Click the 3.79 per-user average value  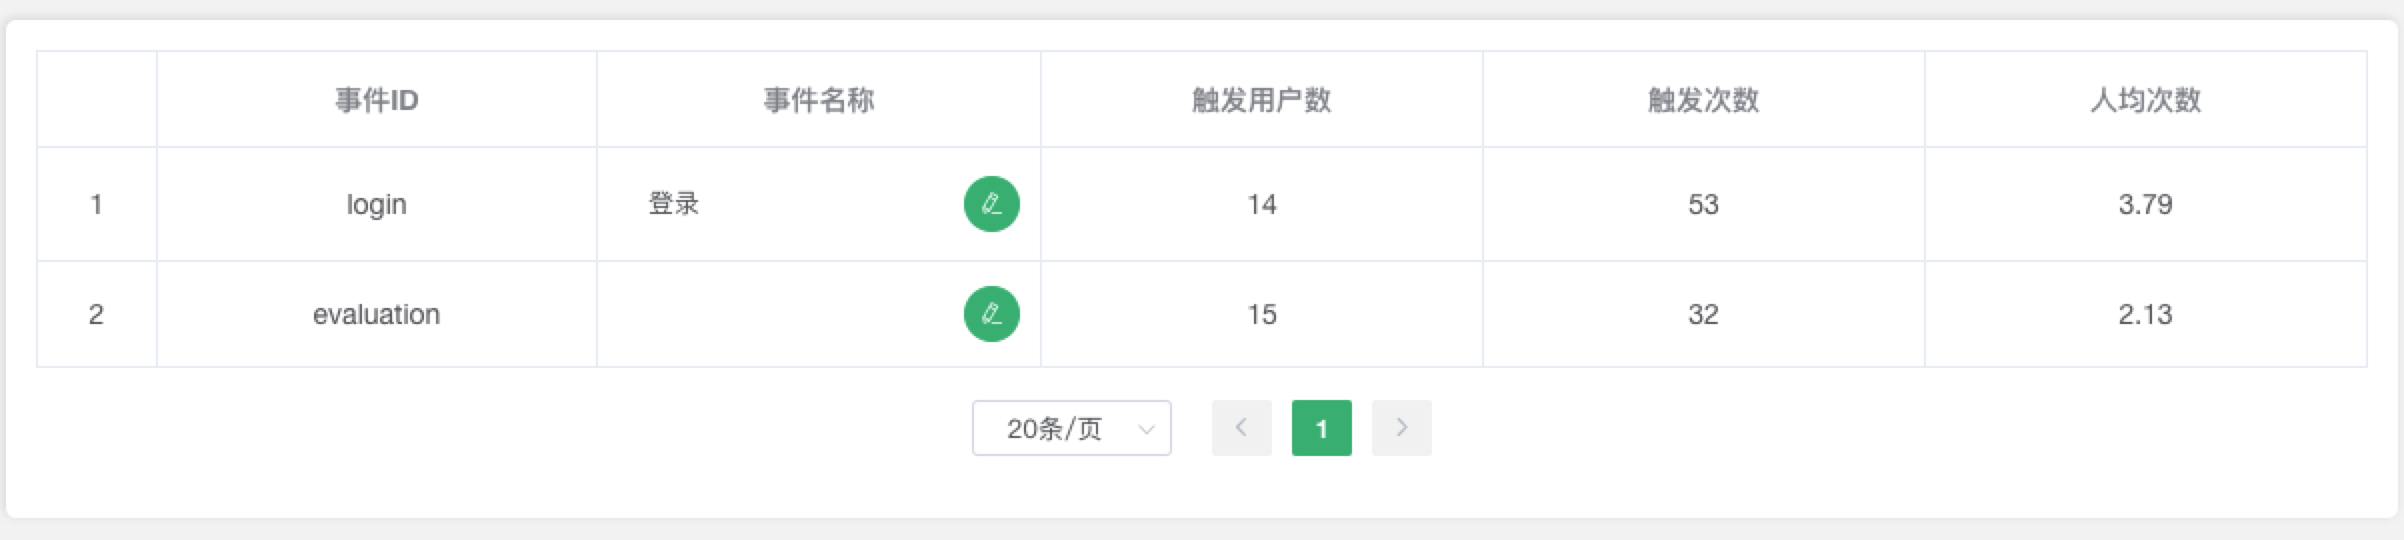(x=2145, y=205)
